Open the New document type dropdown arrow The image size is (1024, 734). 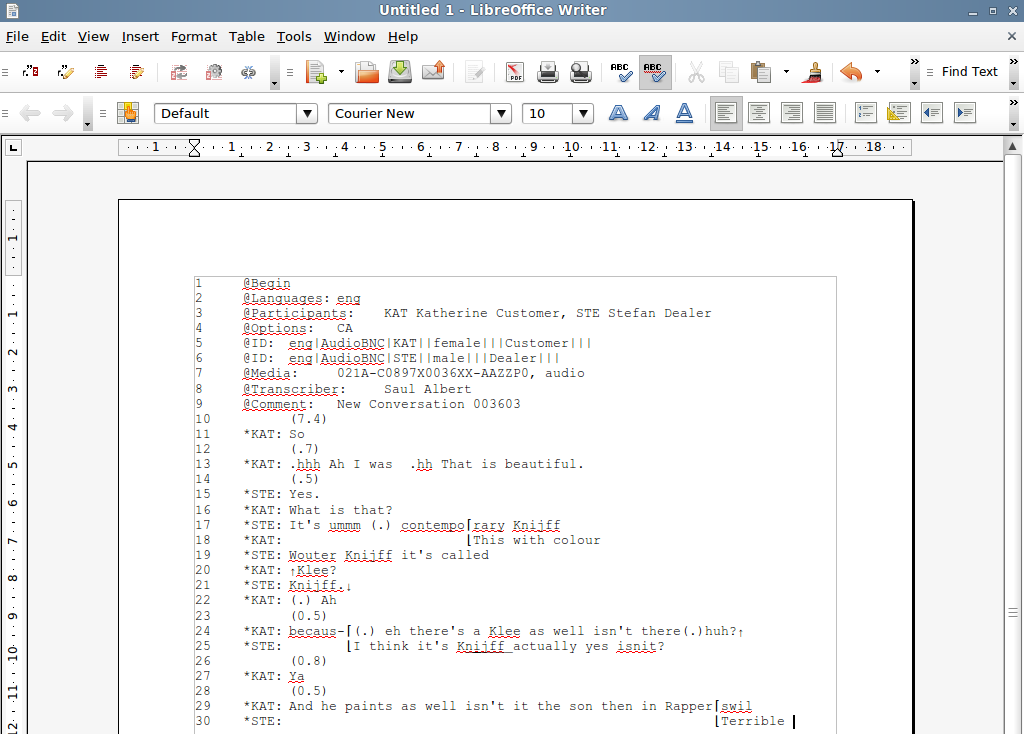click(x=341, y=72)
